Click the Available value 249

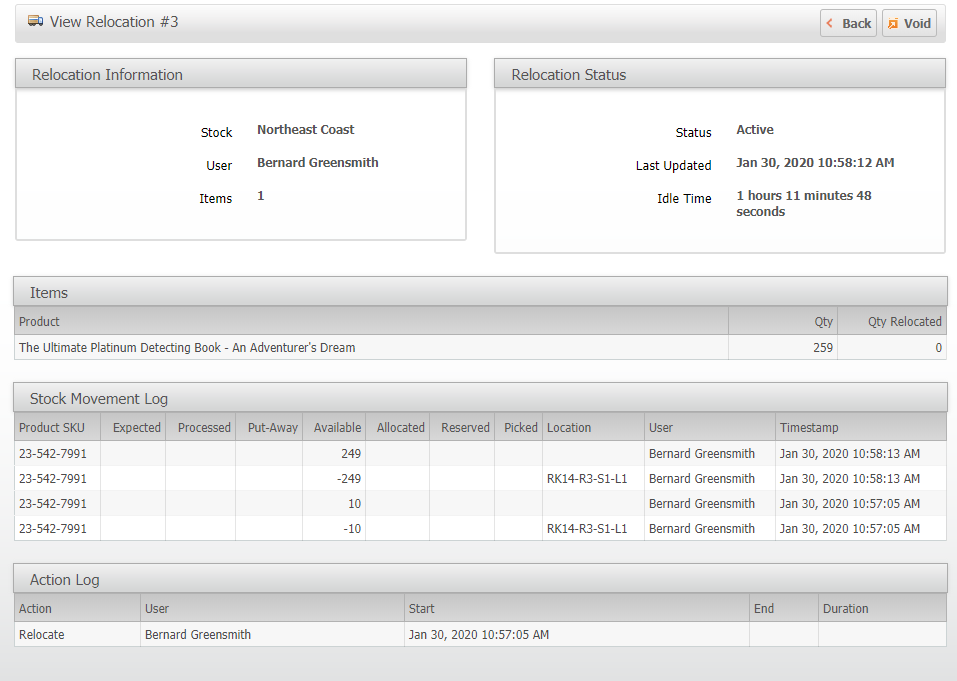351,453
